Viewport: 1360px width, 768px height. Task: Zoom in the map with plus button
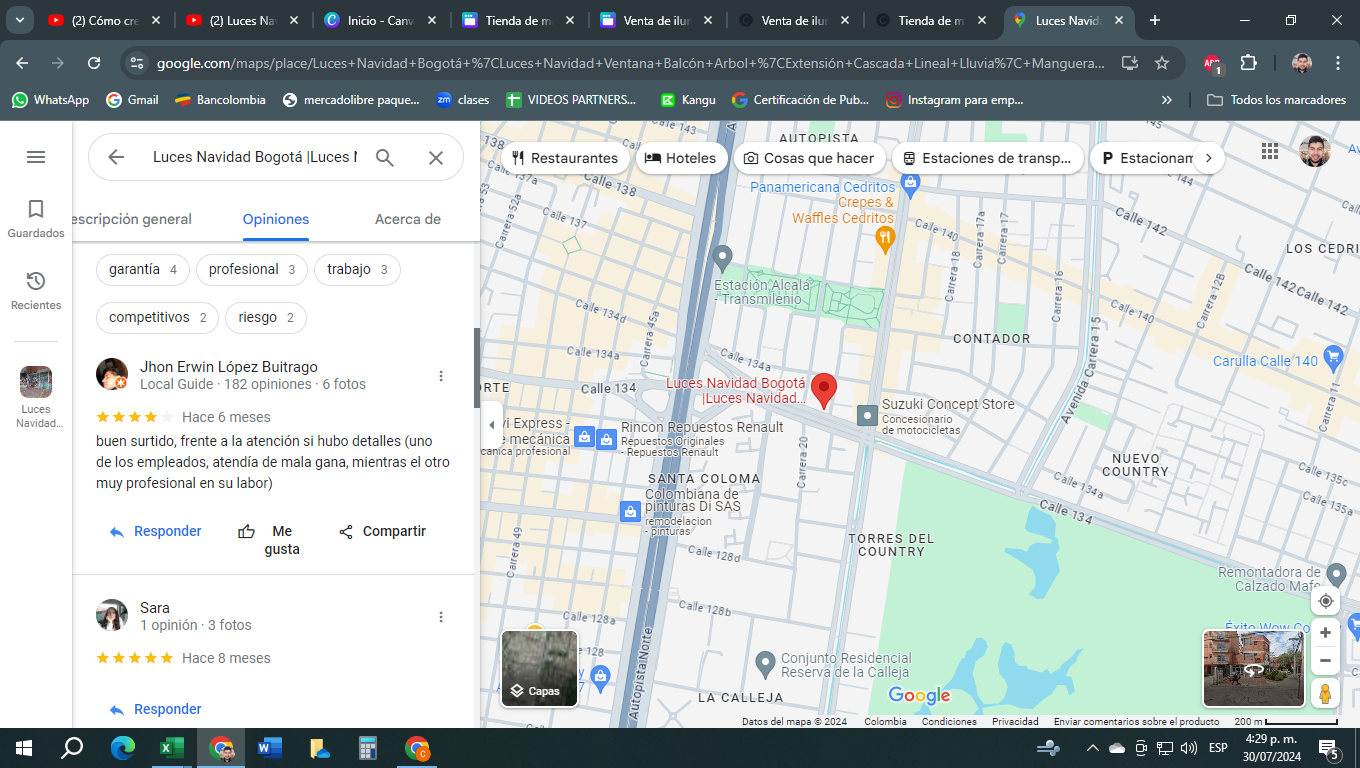pyautogui.click(x=1326, y=633)
